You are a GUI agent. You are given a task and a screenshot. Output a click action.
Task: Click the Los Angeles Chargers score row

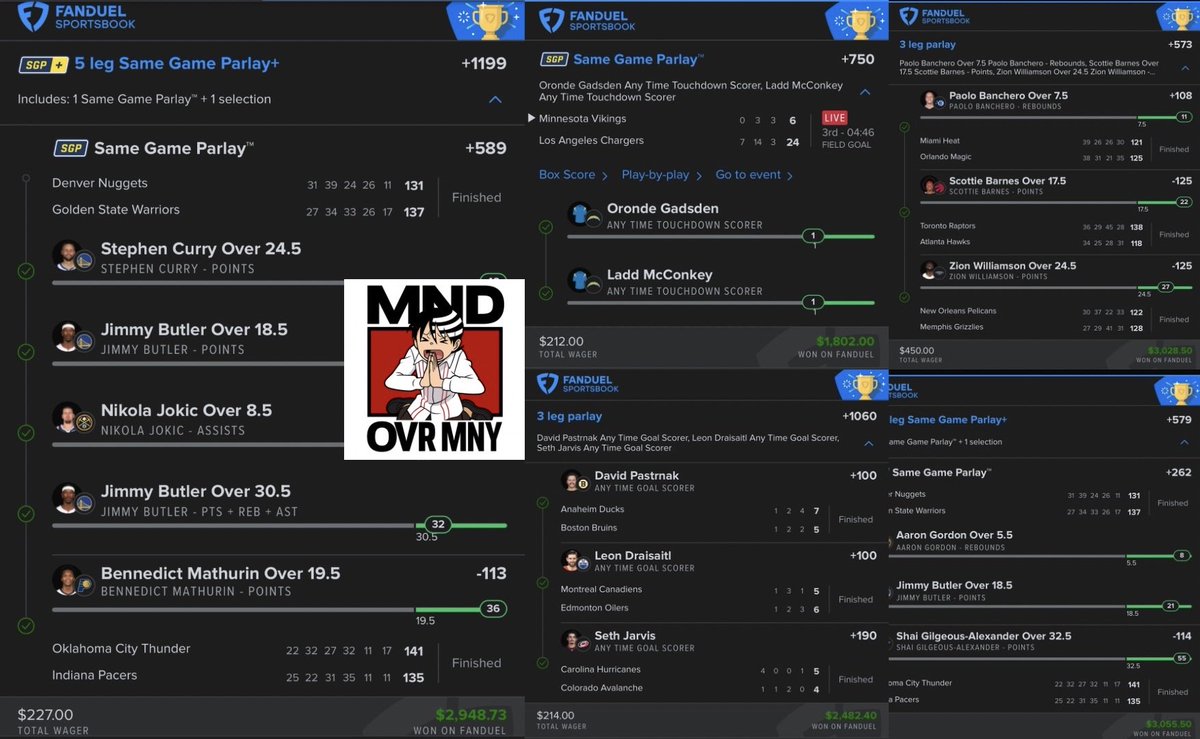point(668,141)
